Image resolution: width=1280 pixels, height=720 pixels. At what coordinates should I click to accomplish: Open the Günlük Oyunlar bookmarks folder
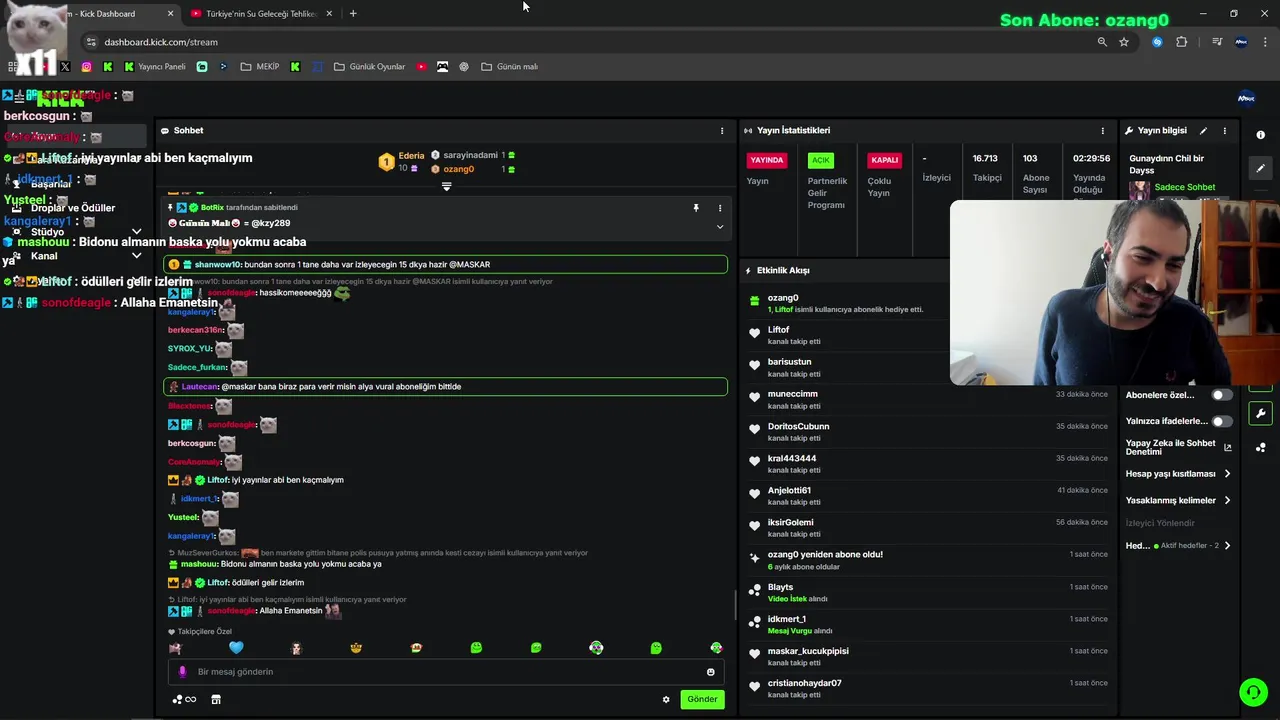pos(369,67)
